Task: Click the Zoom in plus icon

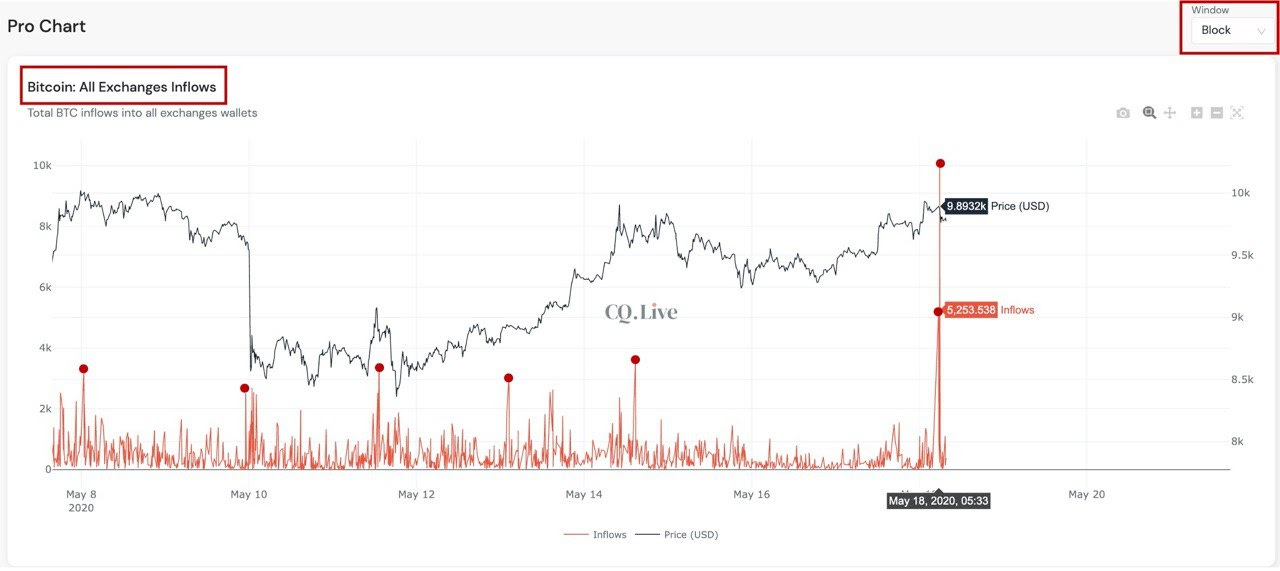Action: coord(1196,113)
